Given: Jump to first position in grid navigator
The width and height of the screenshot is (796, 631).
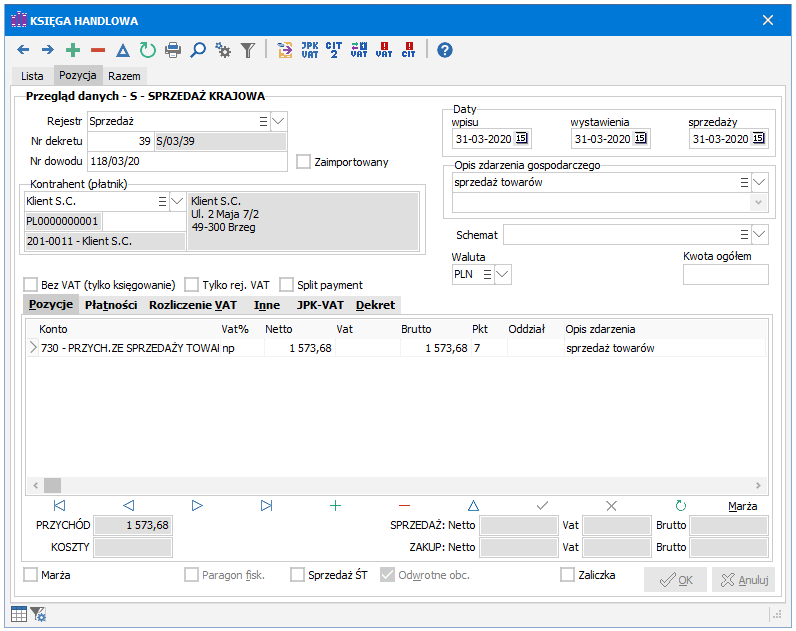Looking at the screenshot, I should [x=59, y=506].
